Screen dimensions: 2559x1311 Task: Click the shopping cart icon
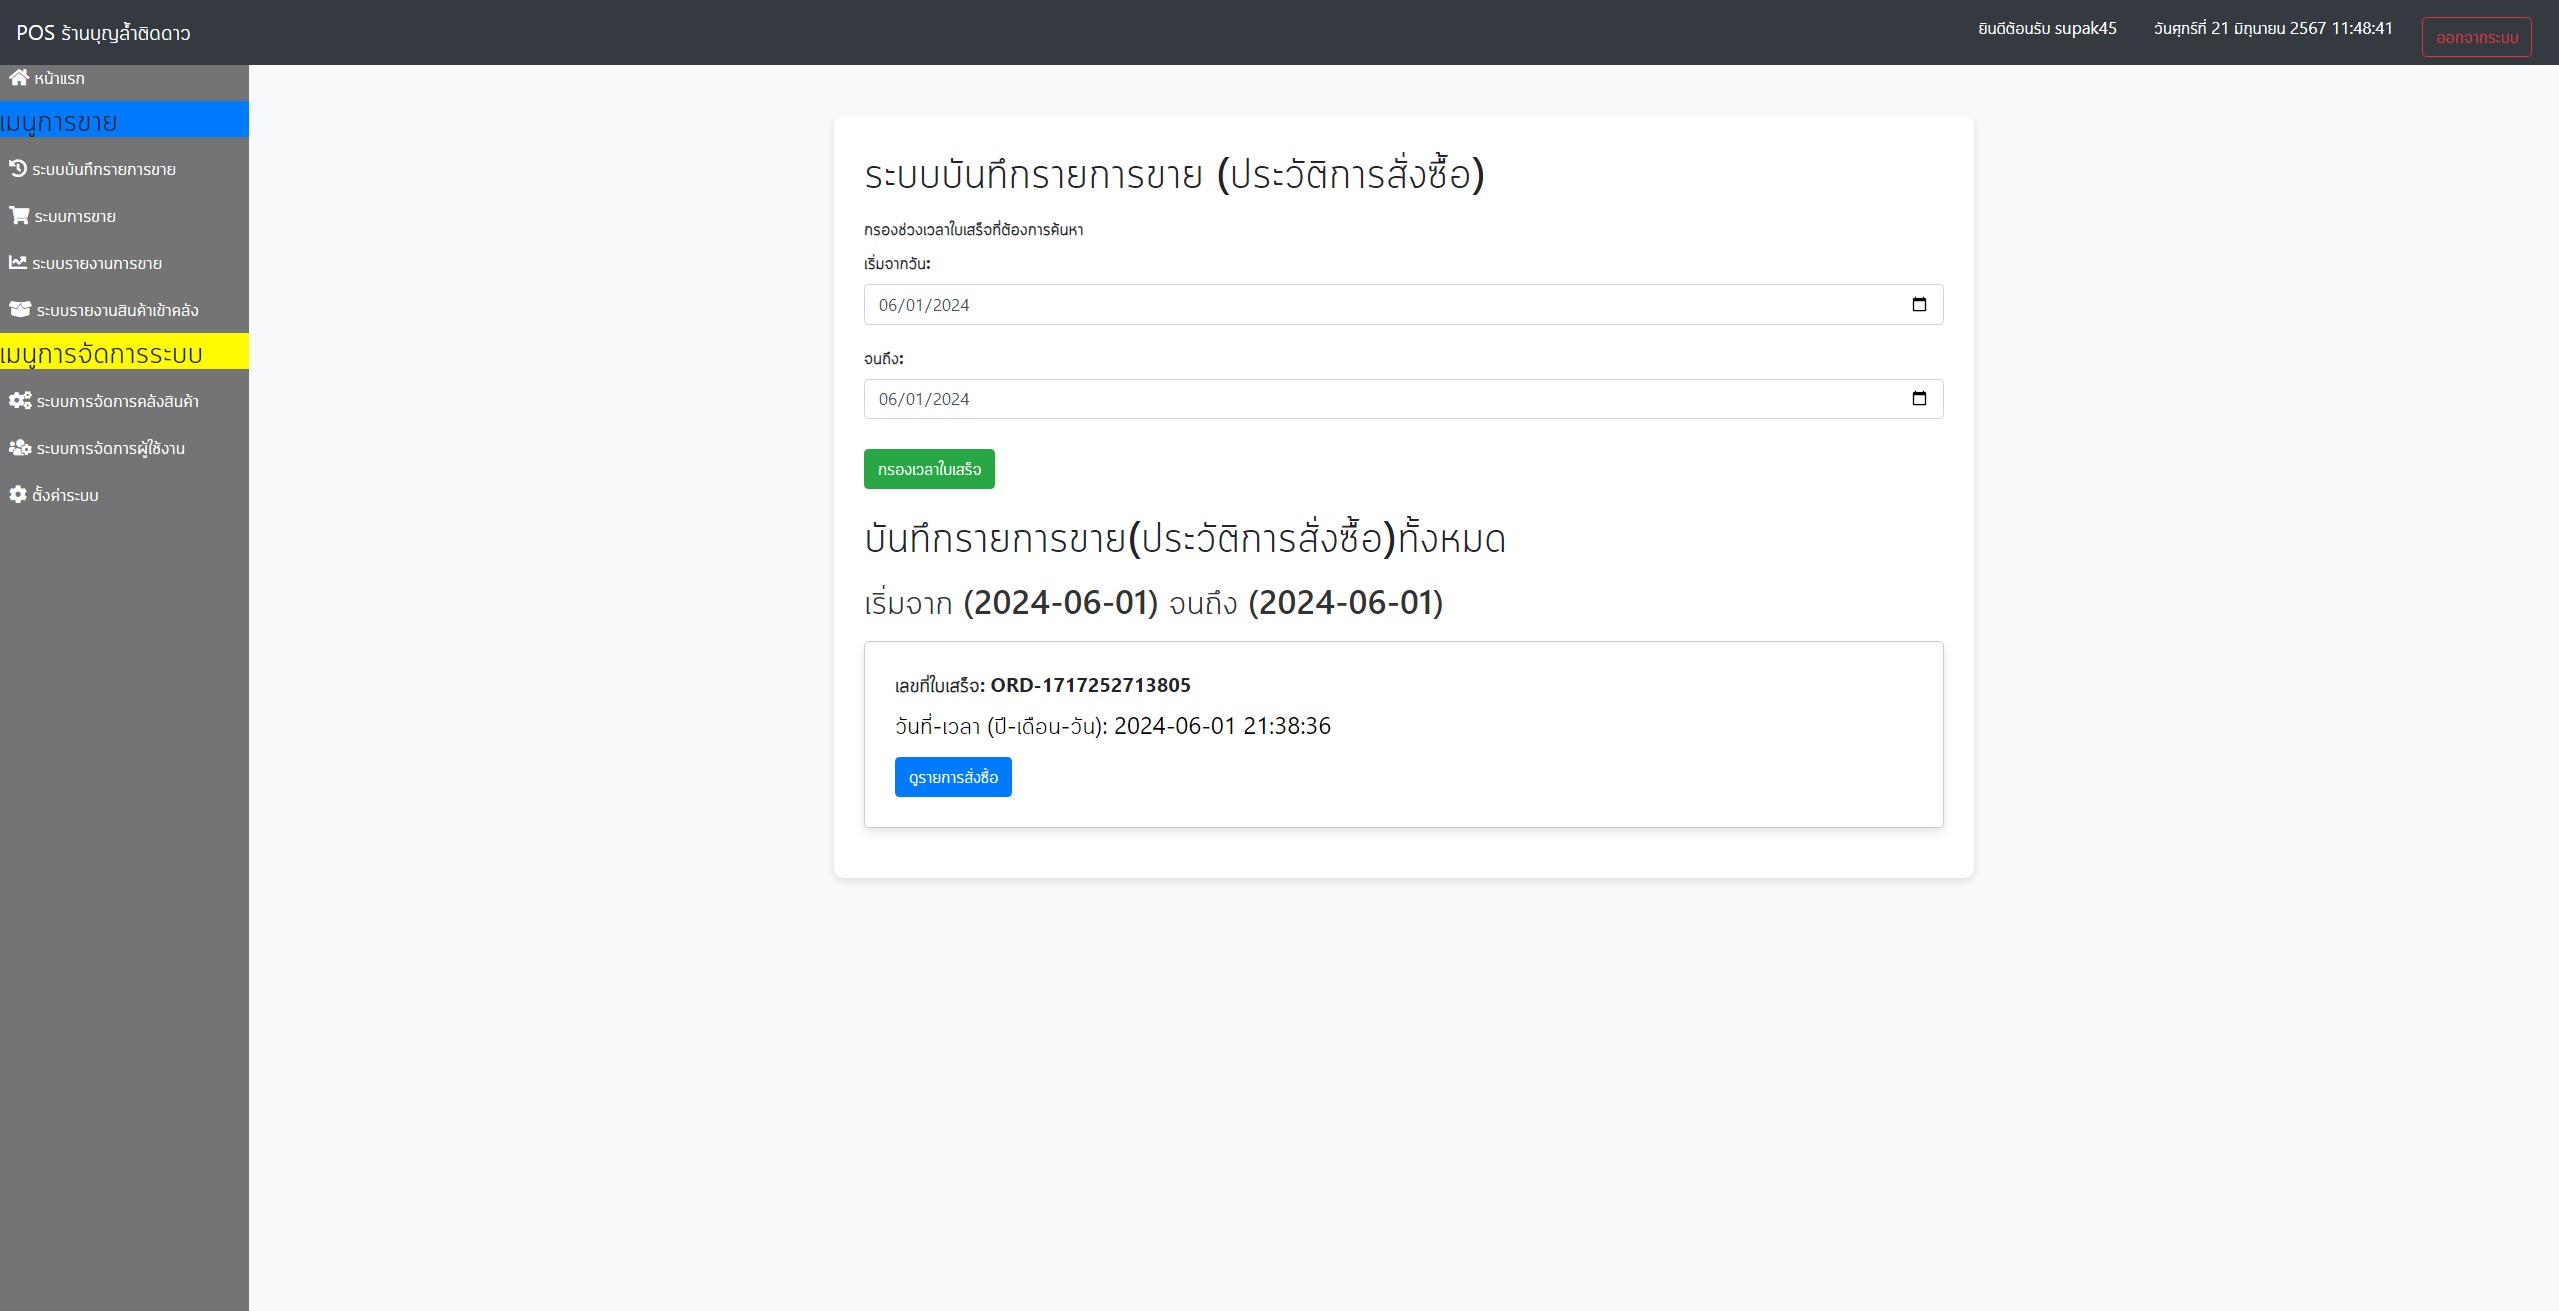tap(19, 215)
